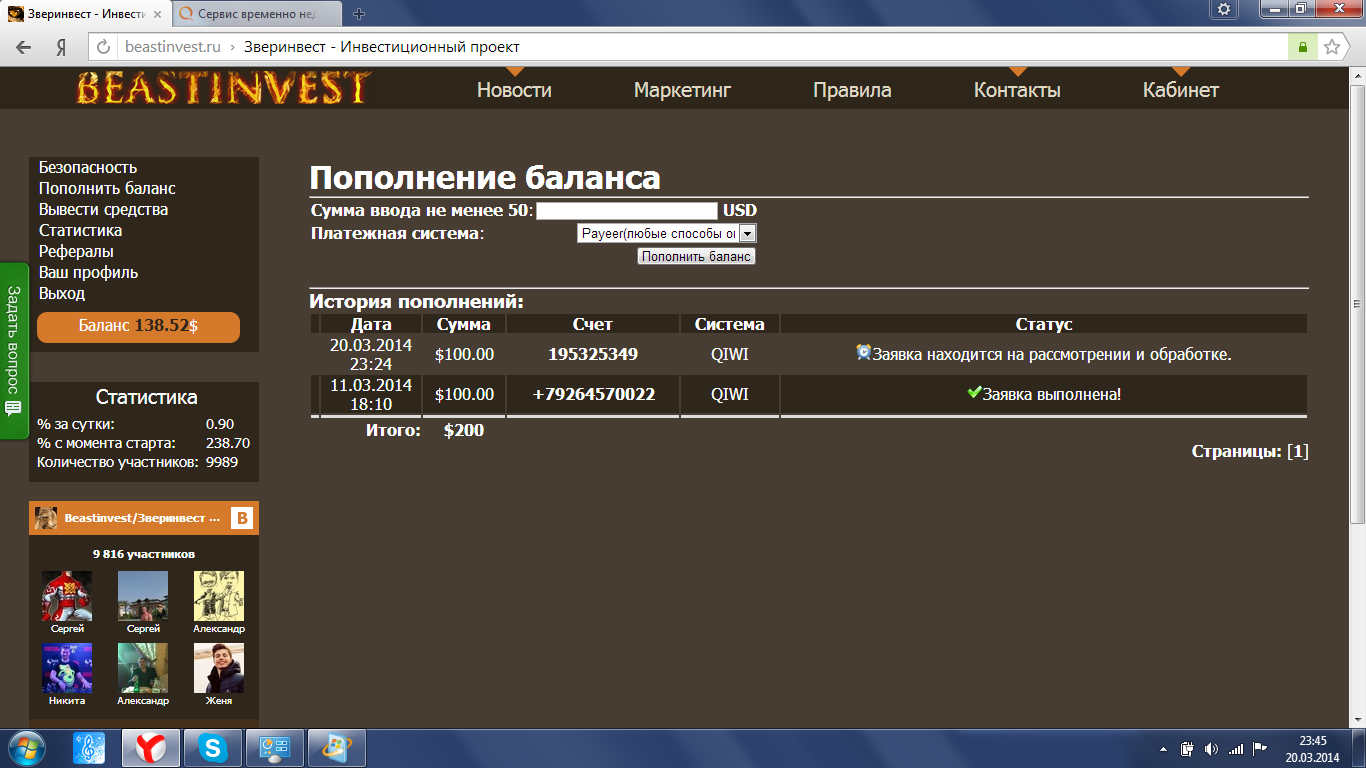1366x768 pixels.
Task: Click the BEASTINVEST logo
Action: [x=224, y=88]
